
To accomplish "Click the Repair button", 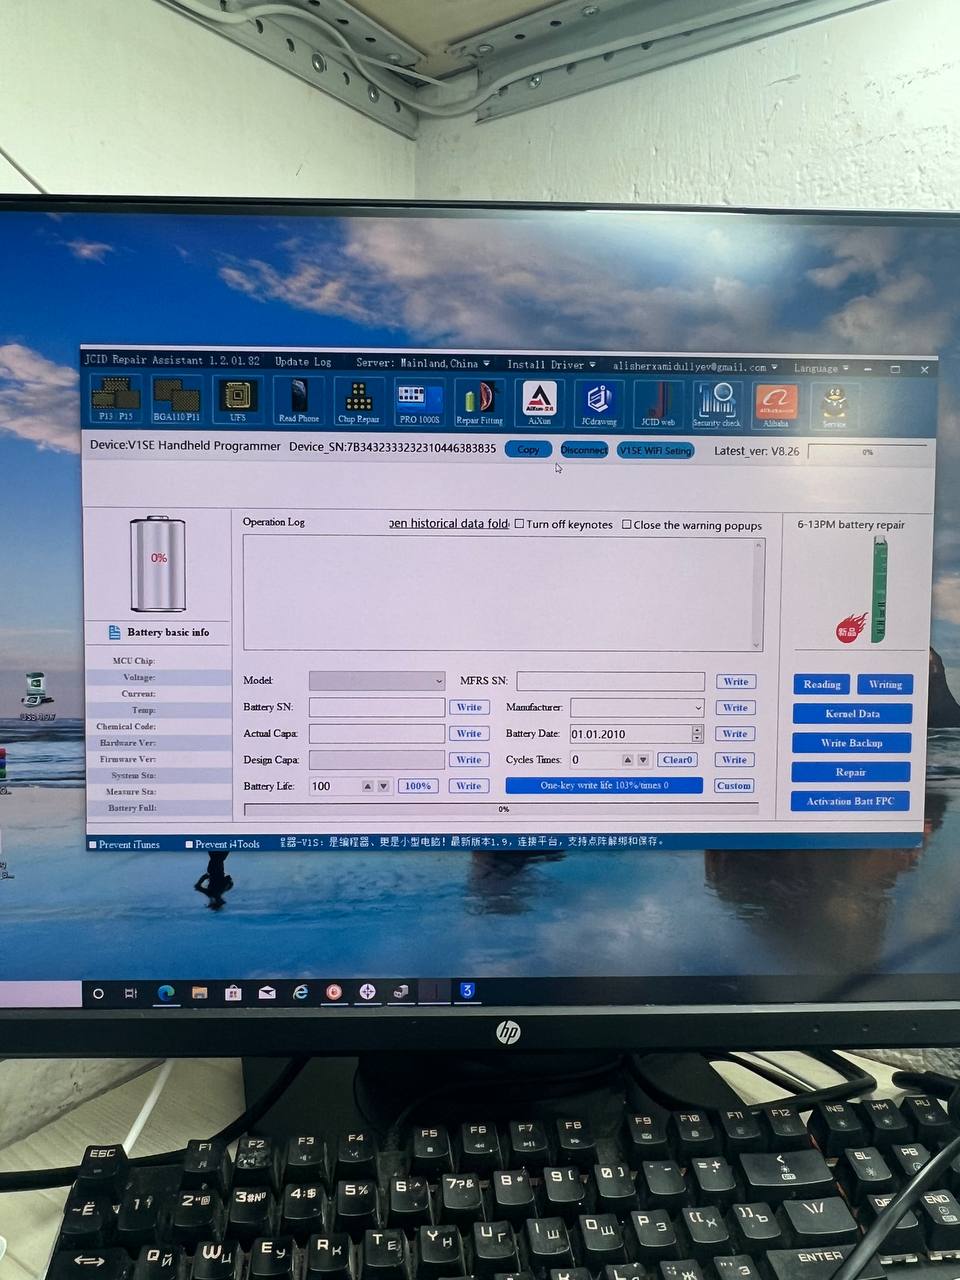I will coord(851,772).
